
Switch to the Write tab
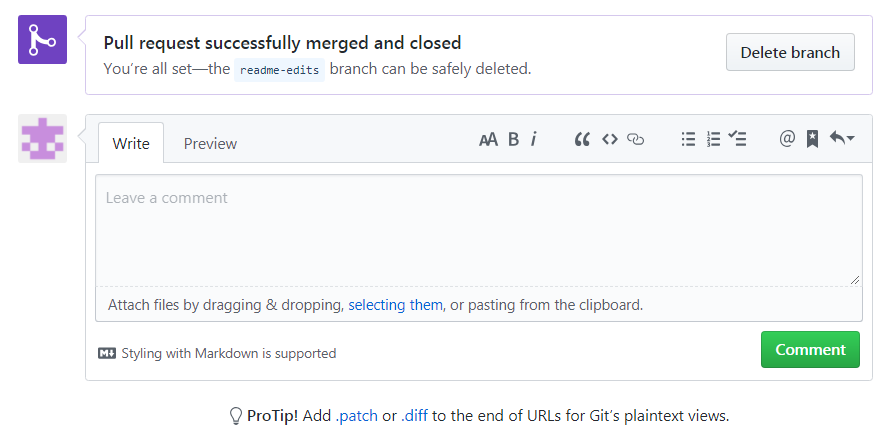tap(131, 143)
